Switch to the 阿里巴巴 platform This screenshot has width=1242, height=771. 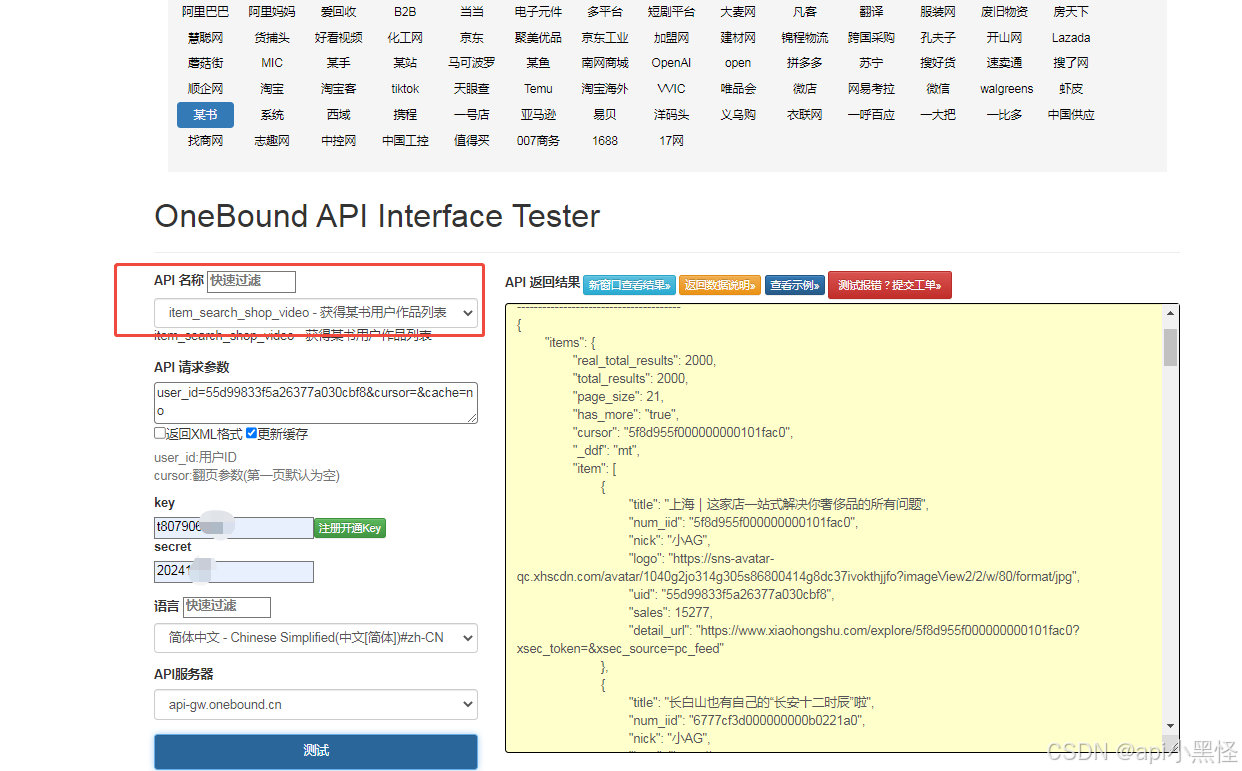click(x=205, y=12)
